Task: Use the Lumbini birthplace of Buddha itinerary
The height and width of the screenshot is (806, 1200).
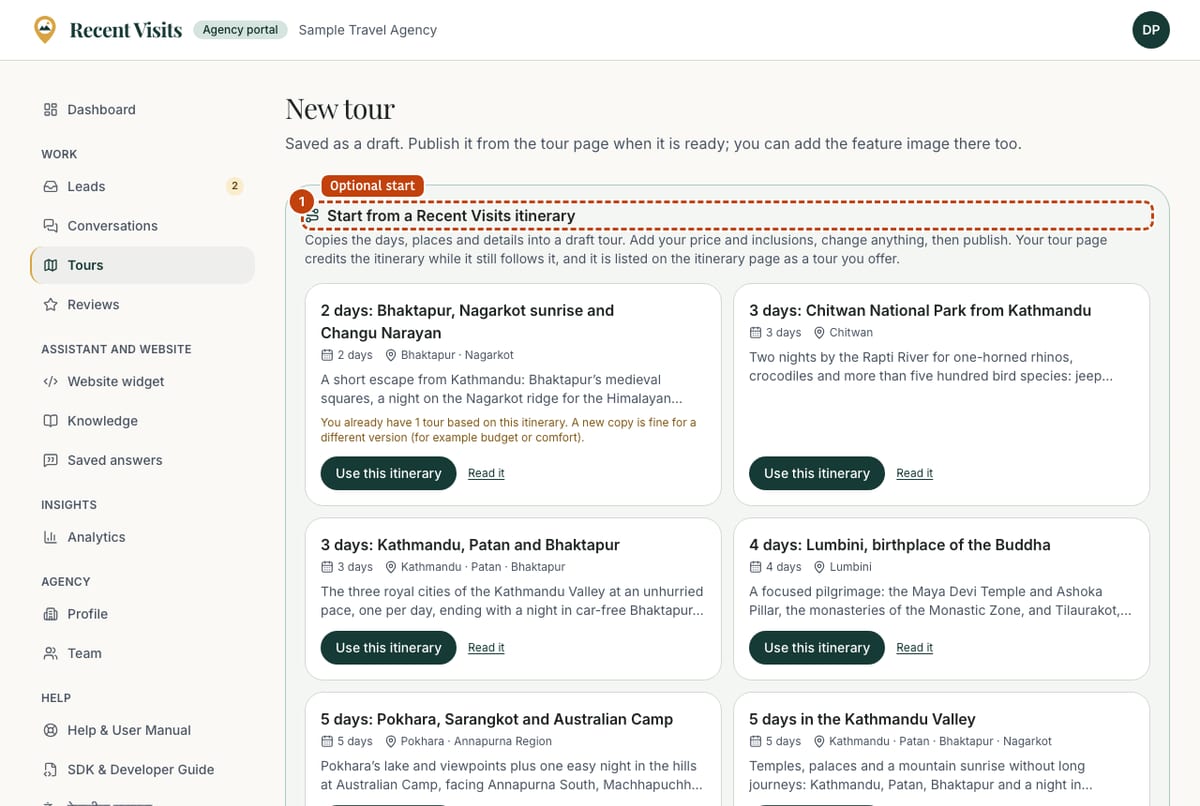Action: tap(817, 647)
